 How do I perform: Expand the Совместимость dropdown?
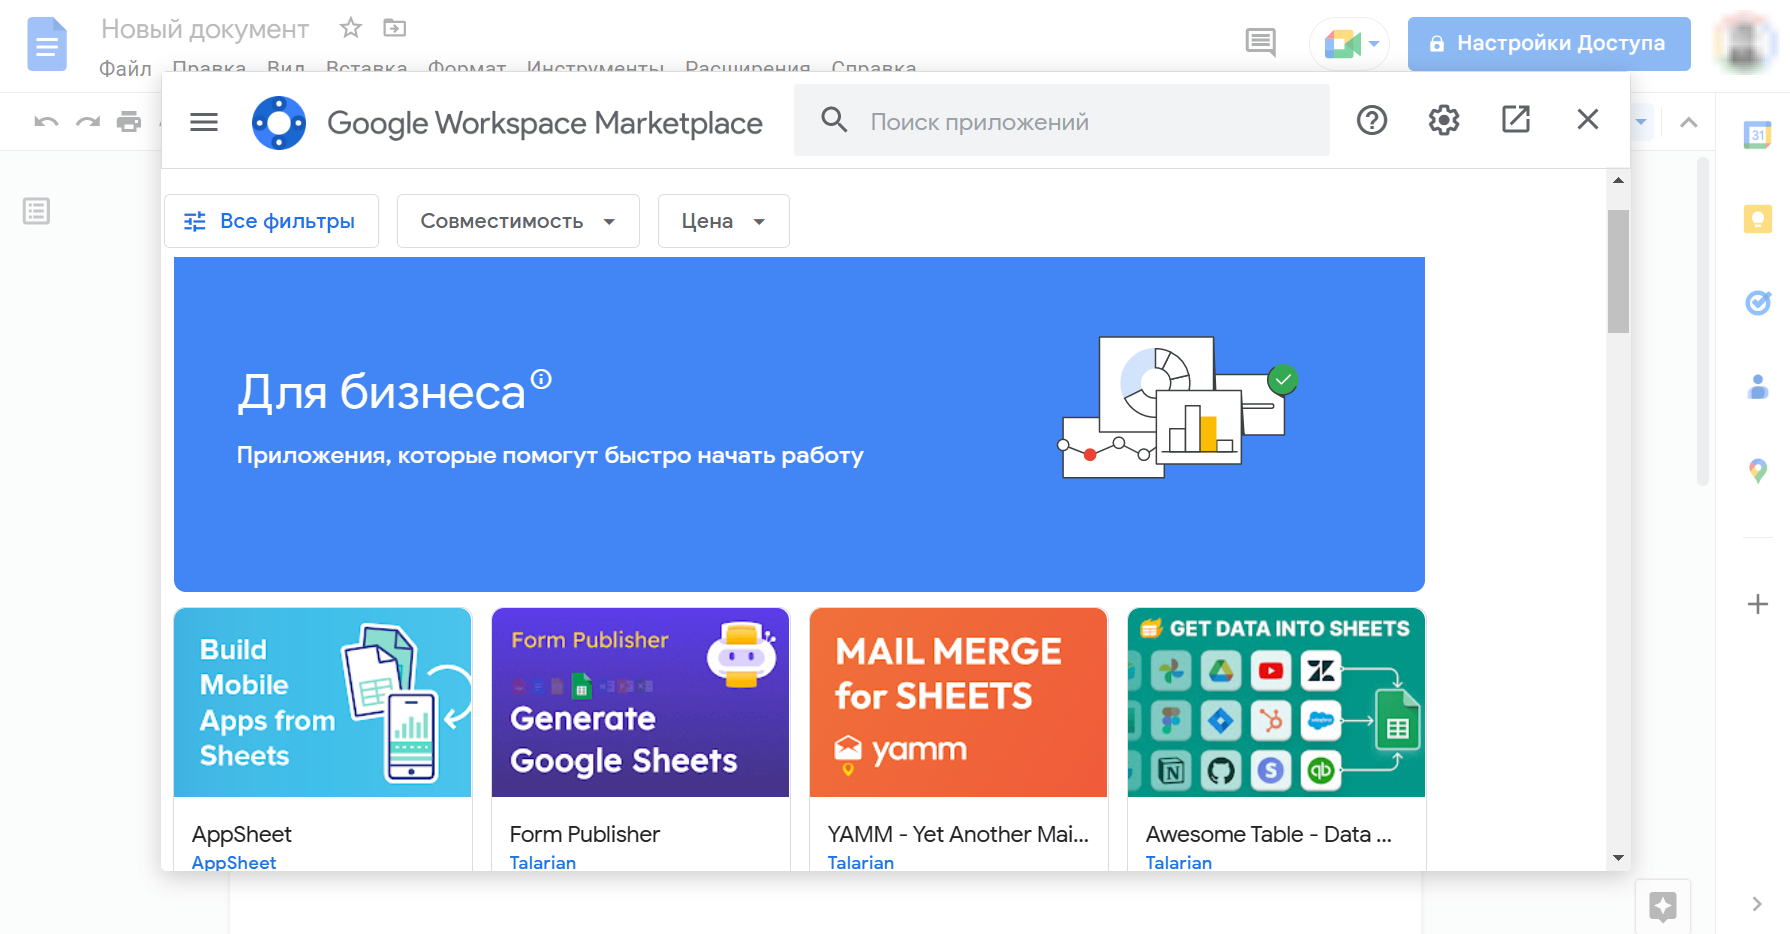point(518,221)
